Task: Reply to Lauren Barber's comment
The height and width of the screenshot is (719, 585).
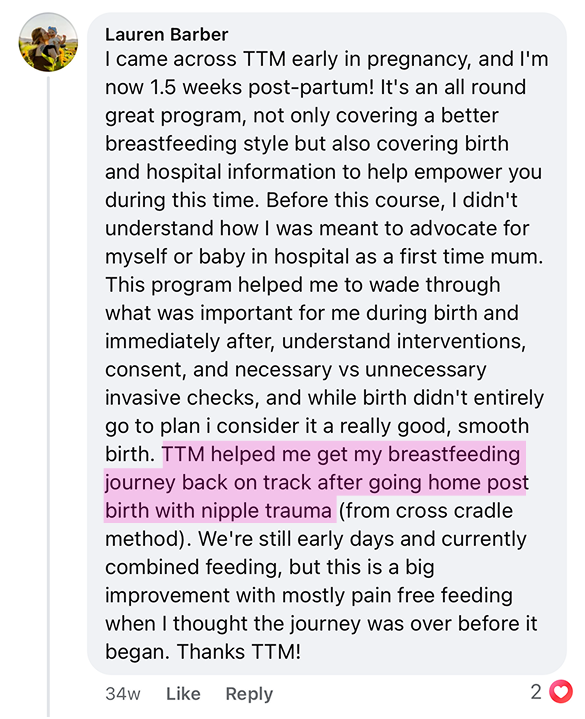Action: click(249, 694)
